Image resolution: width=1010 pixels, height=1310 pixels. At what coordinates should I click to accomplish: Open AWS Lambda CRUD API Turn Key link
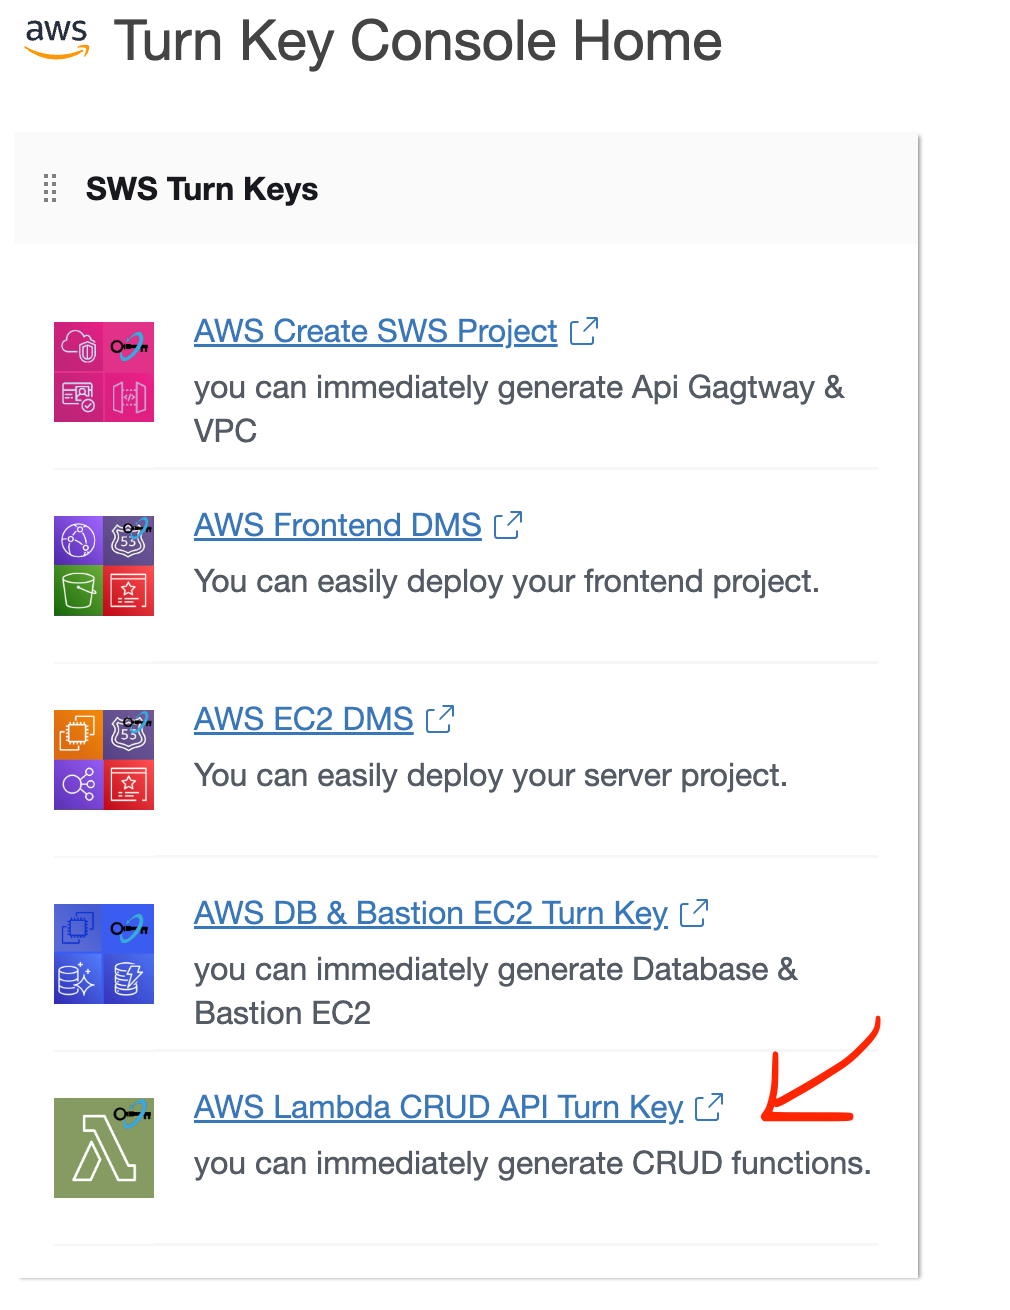[x=439, y=1107]
